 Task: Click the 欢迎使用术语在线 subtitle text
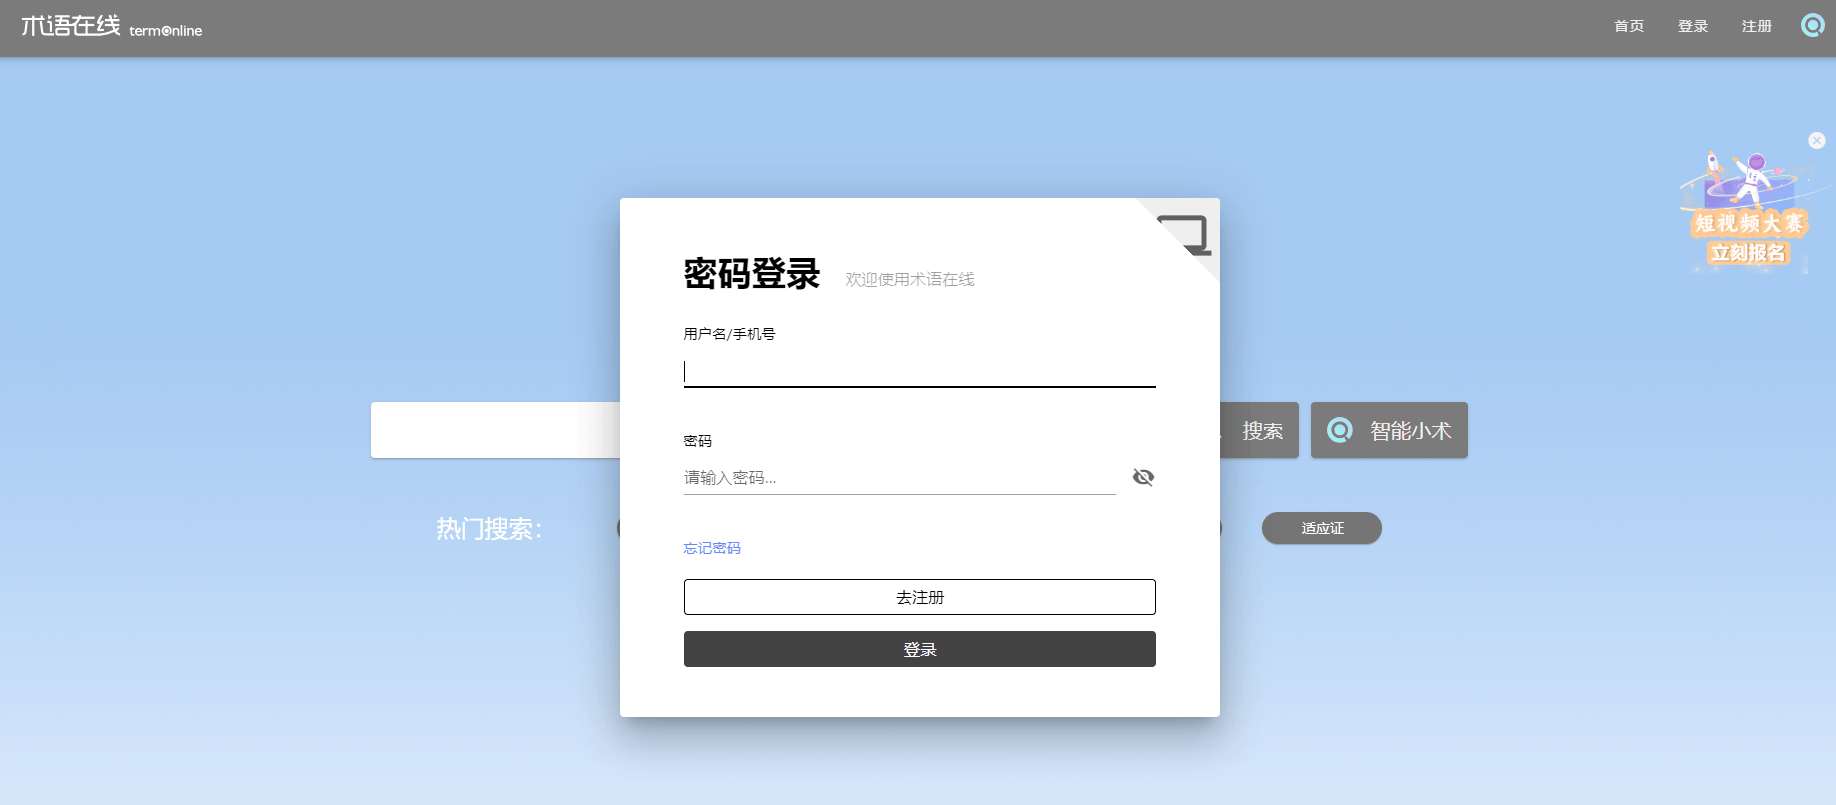[910, 279]
